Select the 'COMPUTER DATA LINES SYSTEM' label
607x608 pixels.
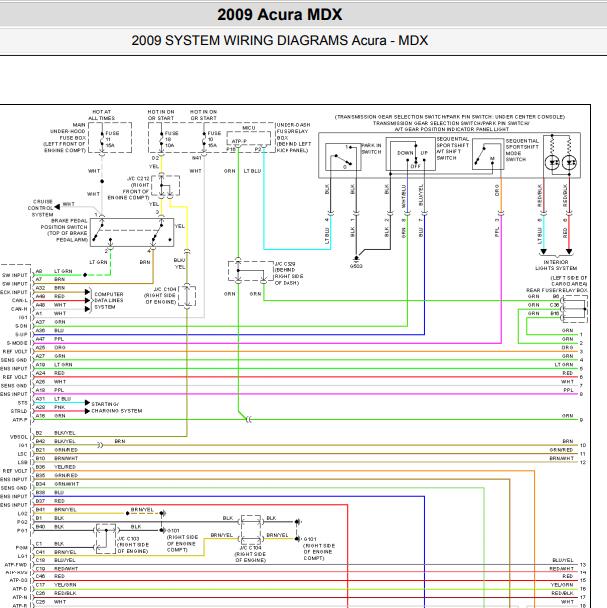109,301
